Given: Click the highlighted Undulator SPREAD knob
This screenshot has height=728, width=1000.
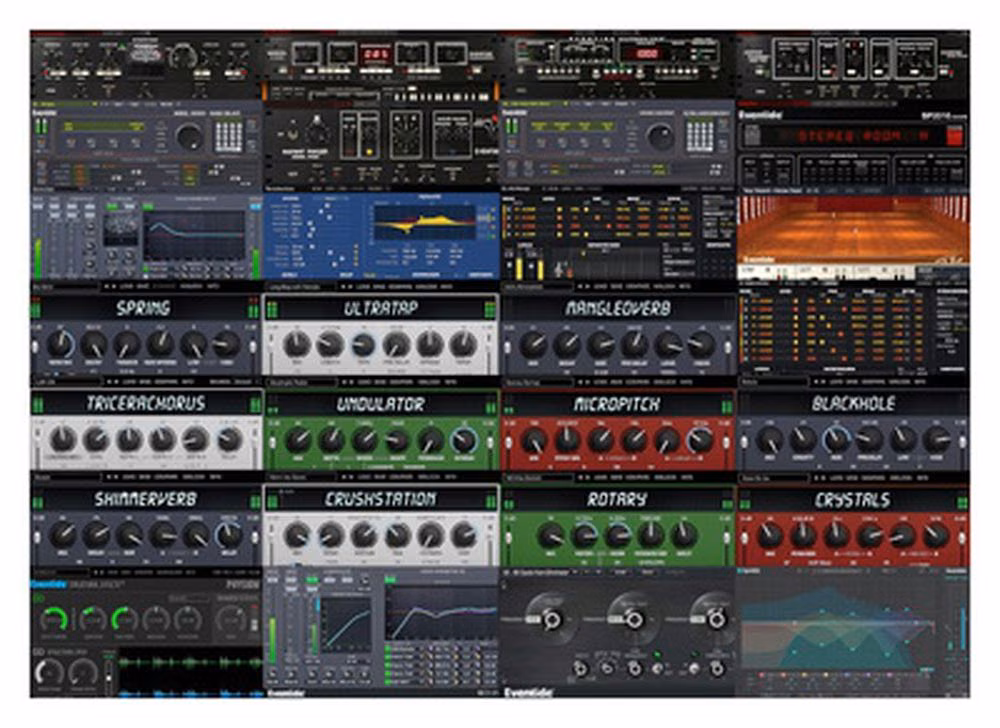Looking at the screenshot, I should click(464, 440).
